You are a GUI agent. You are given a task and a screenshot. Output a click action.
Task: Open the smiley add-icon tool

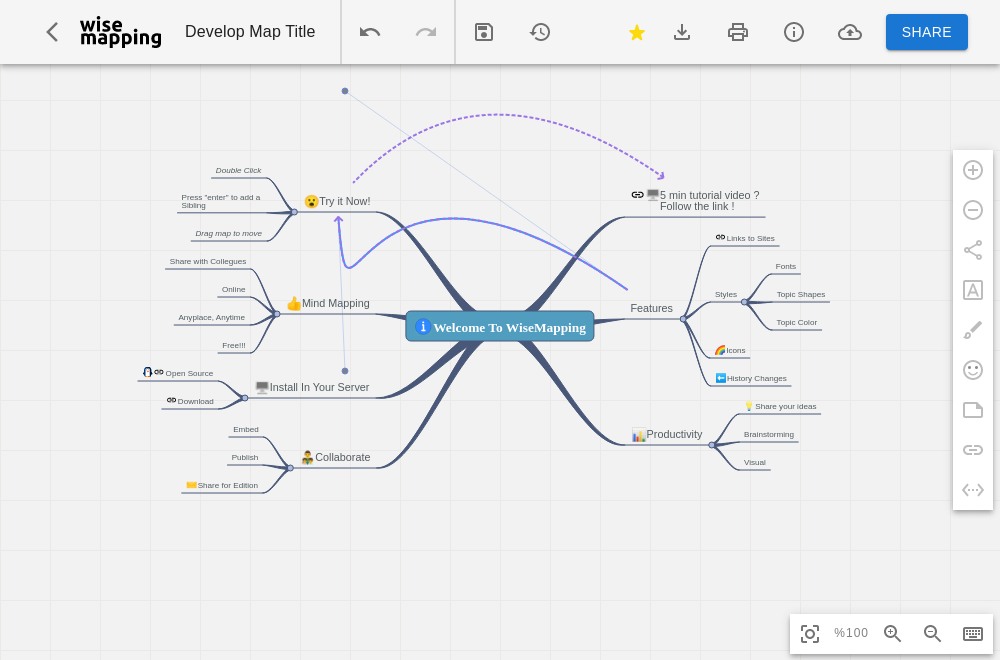[973, 370]
